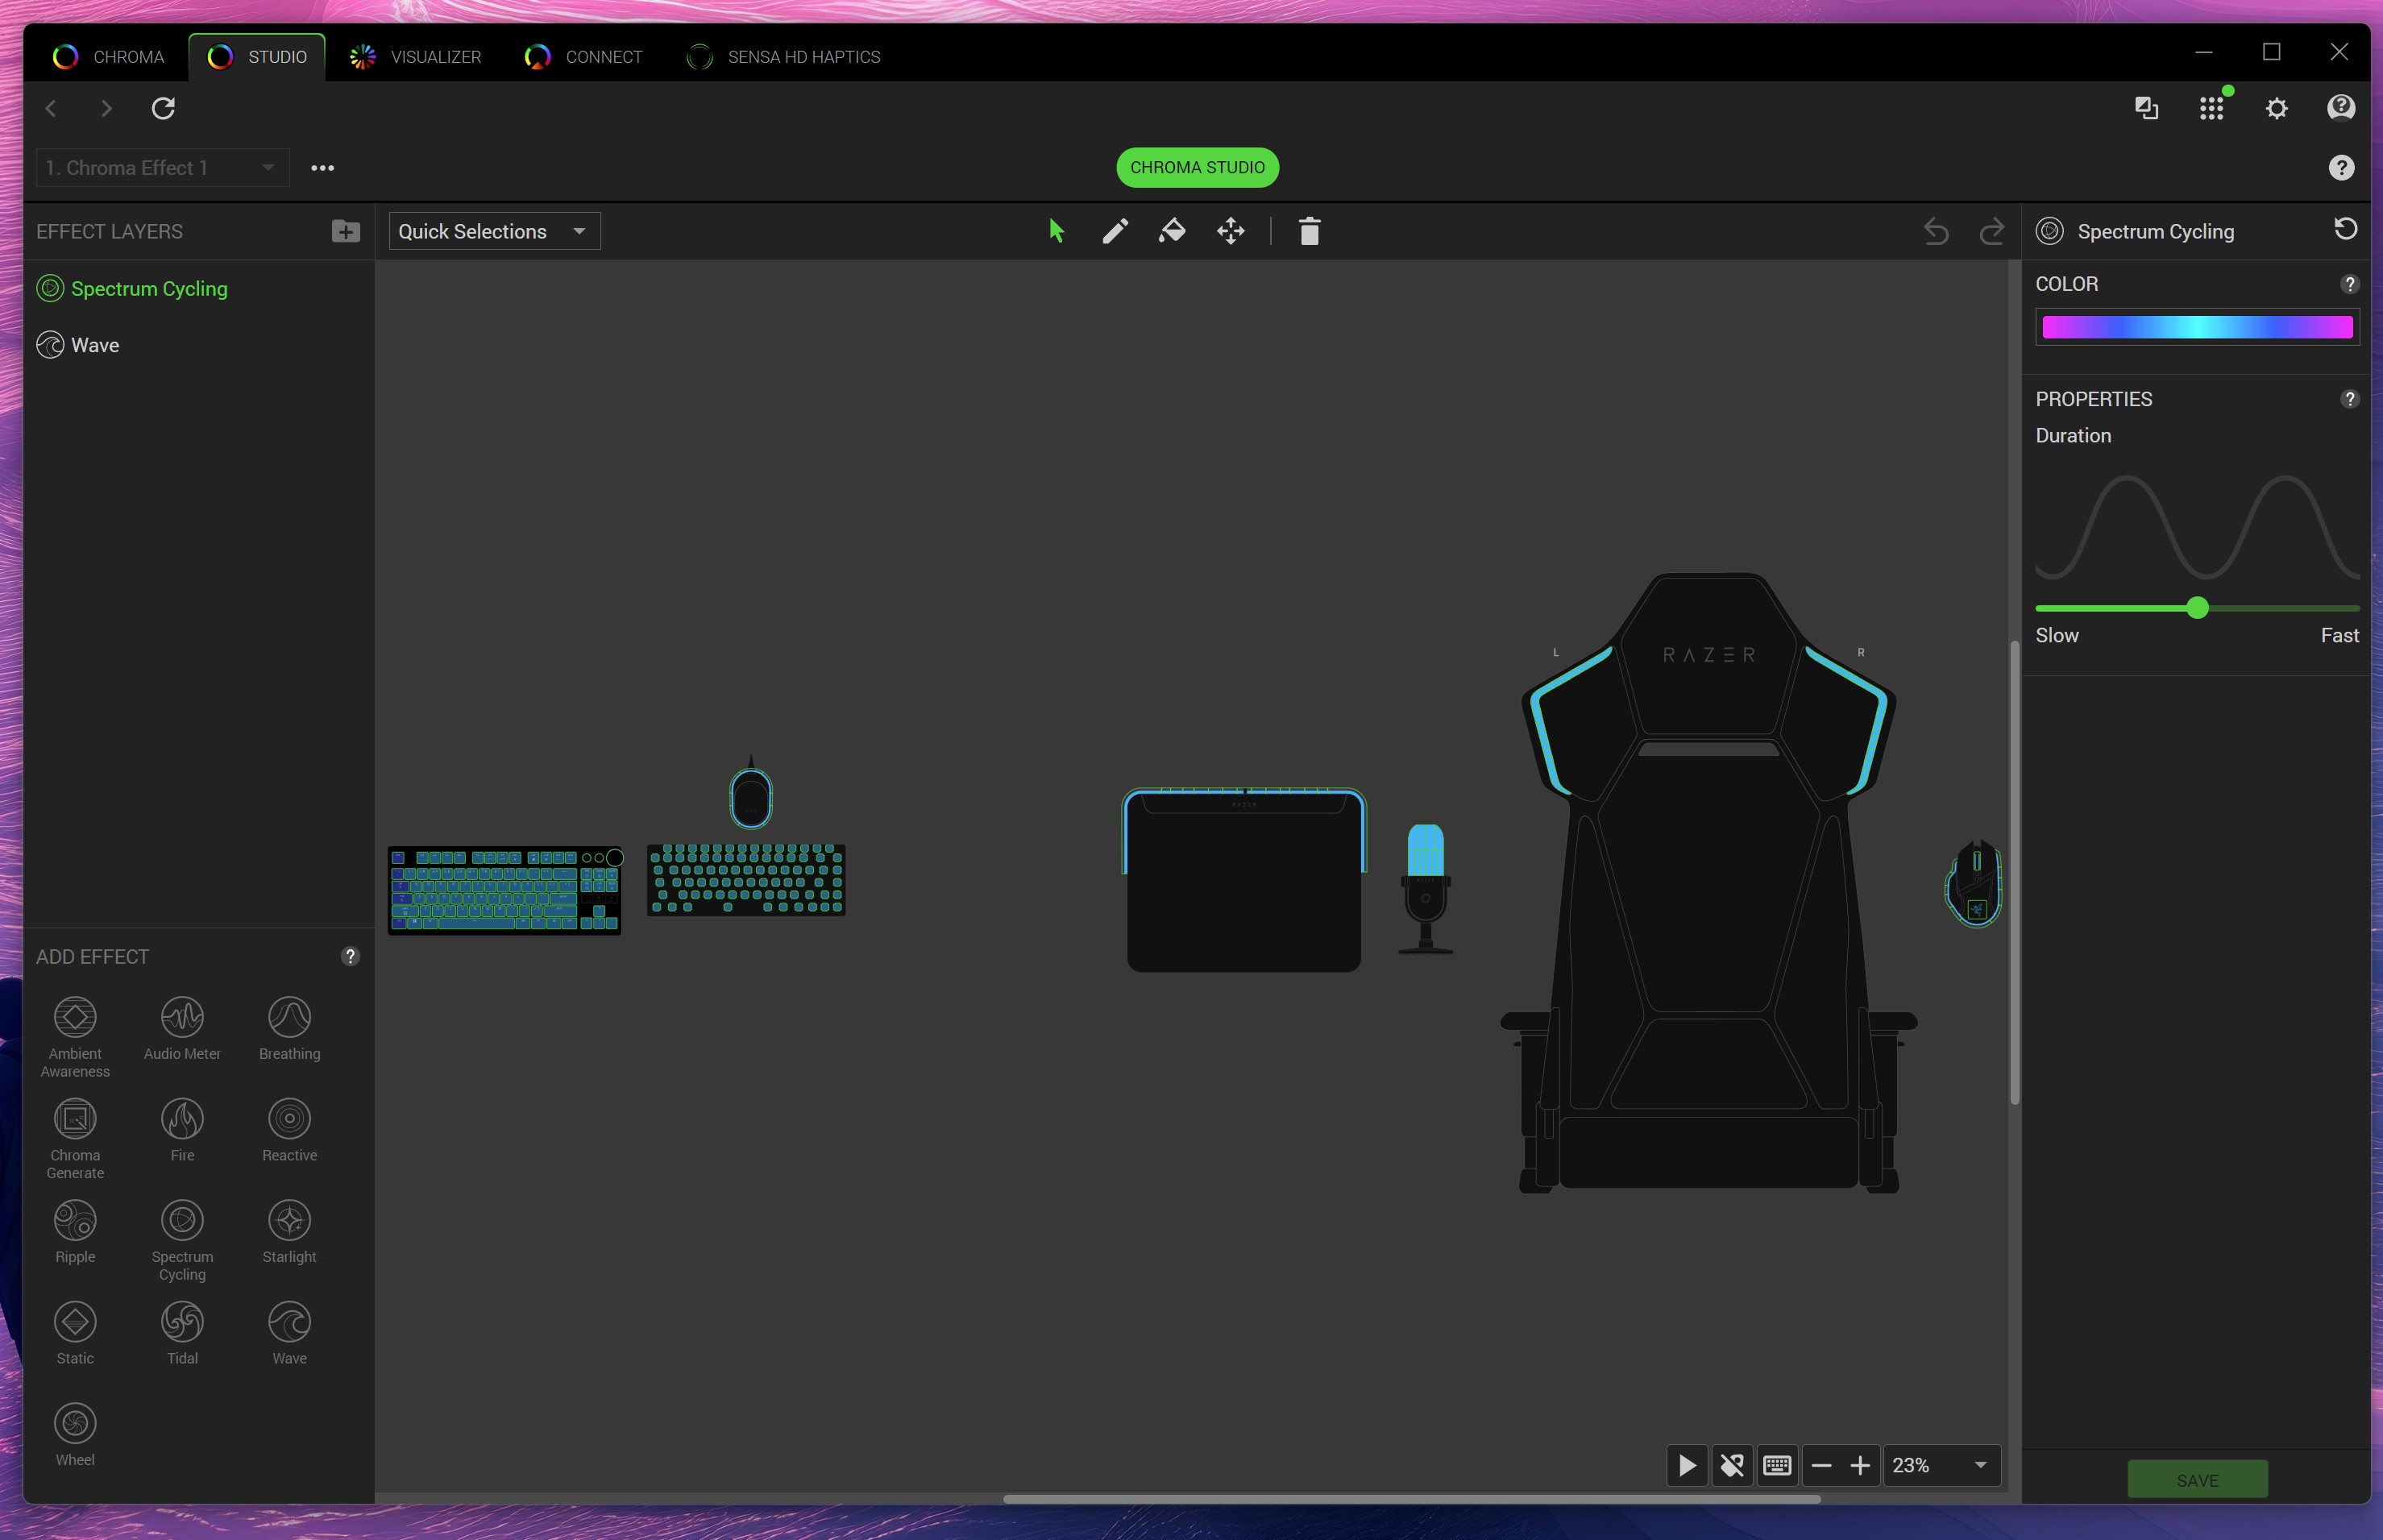2383x1540 pixels.
Task: Click the horizontal canvas scrollbar
Action: 1411,1498
